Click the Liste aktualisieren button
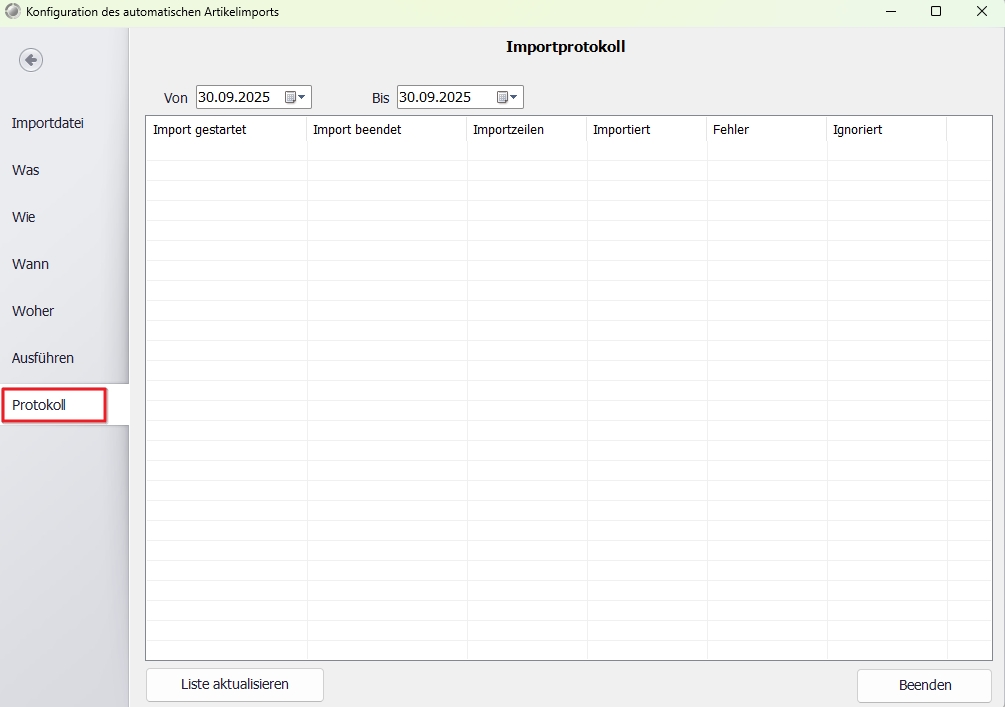This screenshot has width=1005, height=707. coord(235,685)
